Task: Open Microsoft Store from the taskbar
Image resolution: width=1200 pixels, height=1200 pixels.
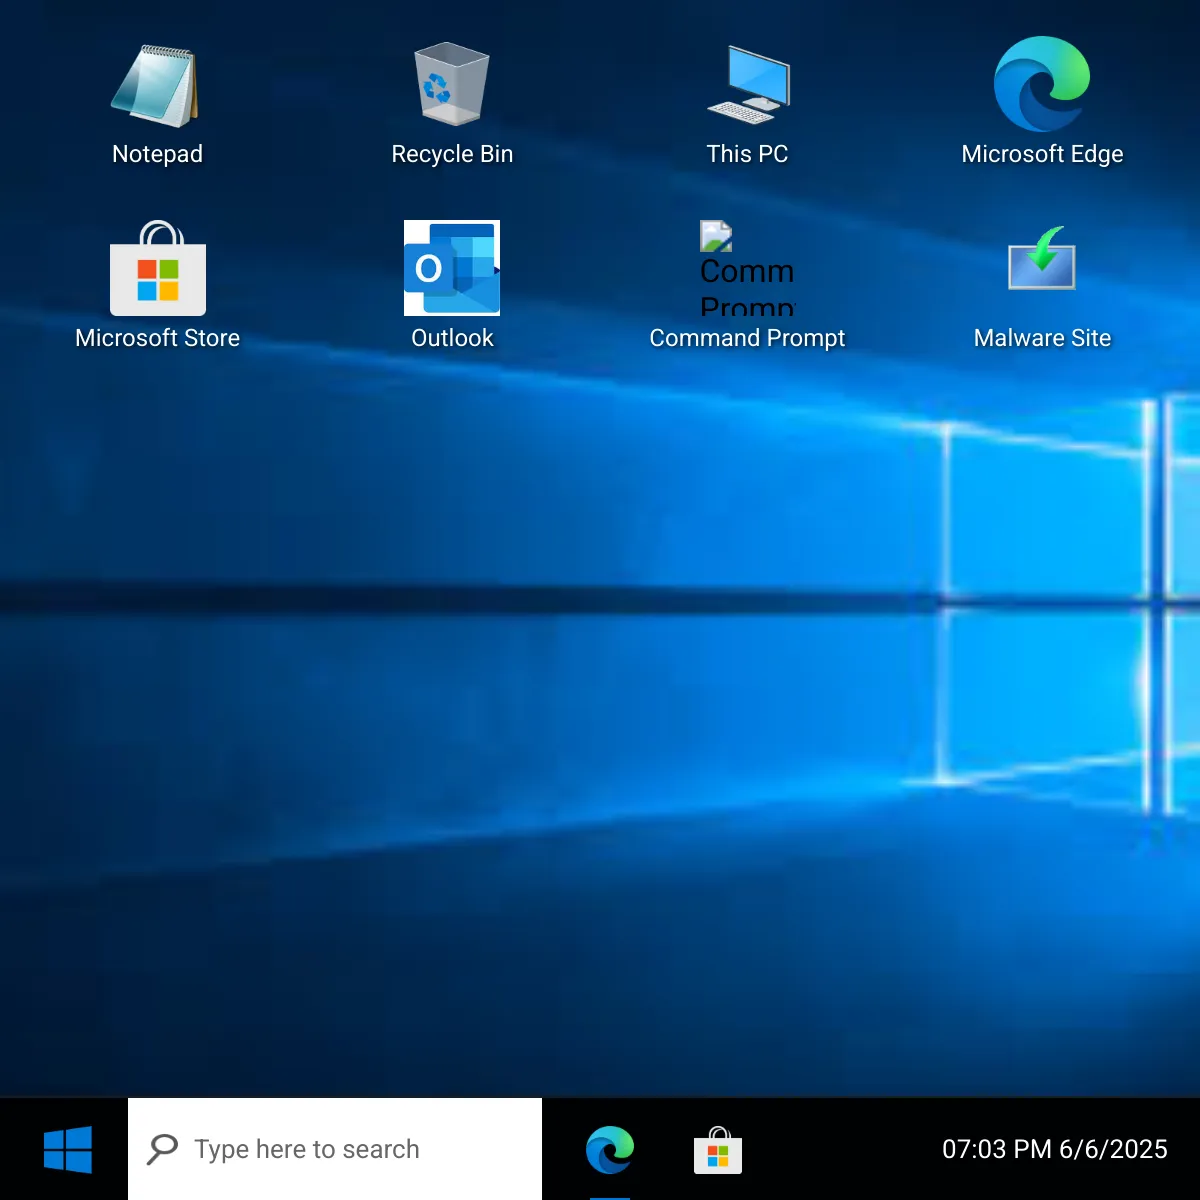Action: pyautogui.click(x=718, y=1149)
